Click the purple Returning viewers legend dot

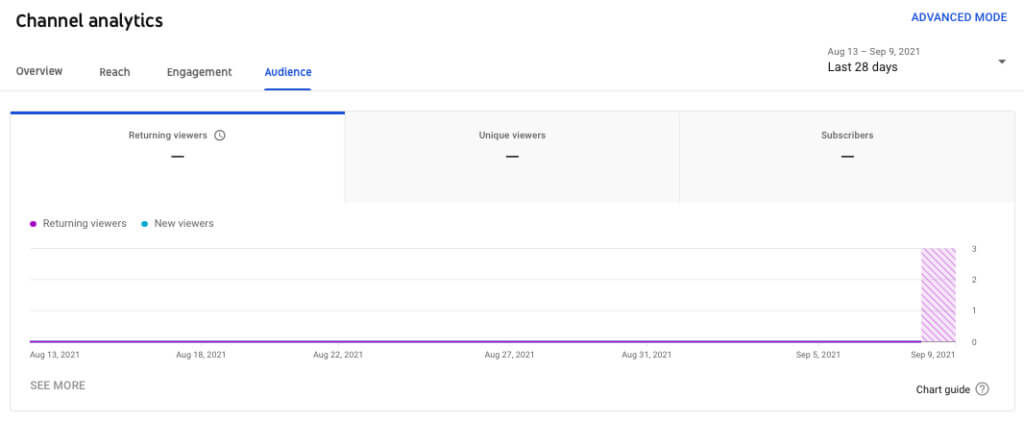34,224
